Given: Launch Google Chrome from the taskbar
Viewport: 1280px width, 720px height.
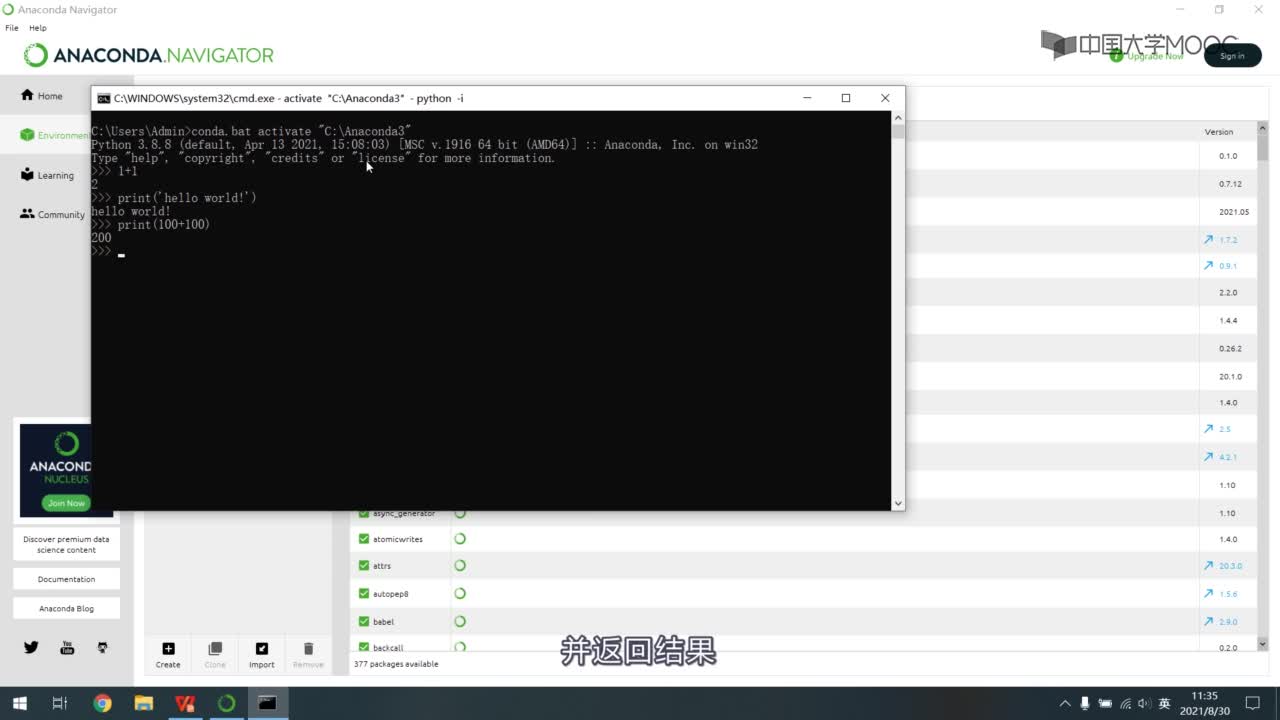Looking at the screenshot, I should point(102,703).
